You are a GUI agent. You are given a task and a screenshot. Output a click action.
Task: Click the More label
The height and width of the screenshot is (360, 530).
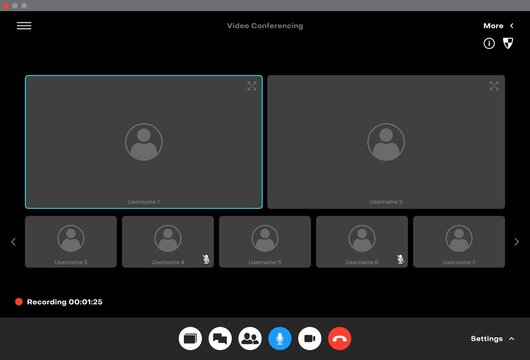point(493,26)
